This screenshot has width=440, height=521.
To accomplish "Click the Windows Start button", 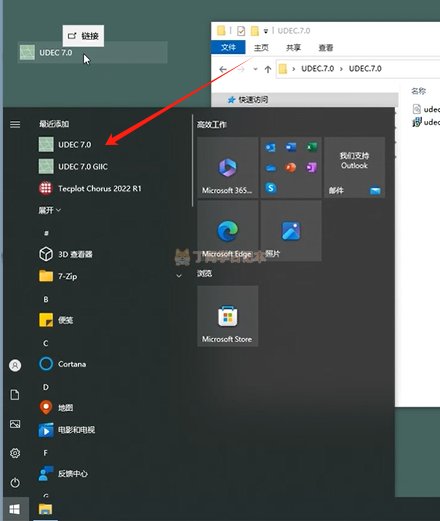I will click(15, 509).
